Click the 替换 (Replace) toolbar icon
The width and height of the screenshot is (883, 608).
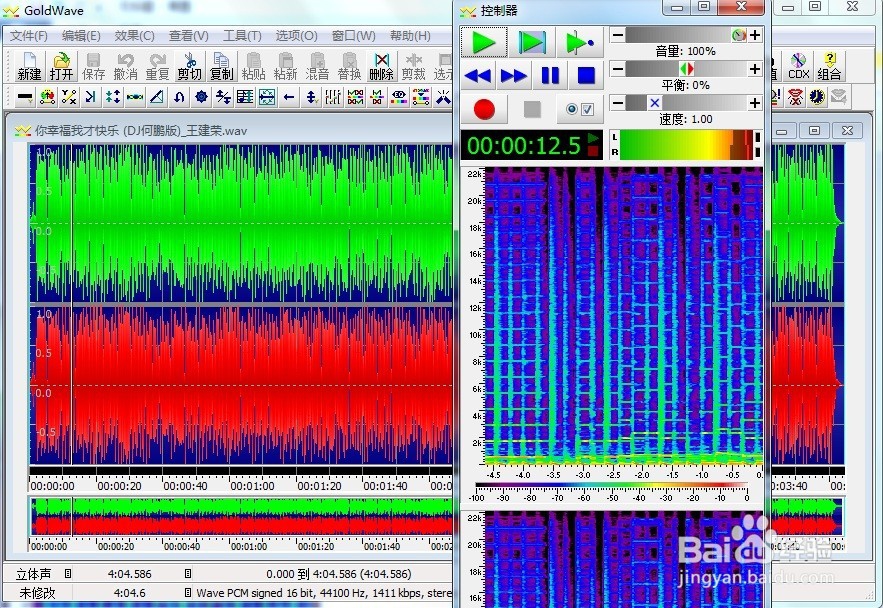coord(349,66)
